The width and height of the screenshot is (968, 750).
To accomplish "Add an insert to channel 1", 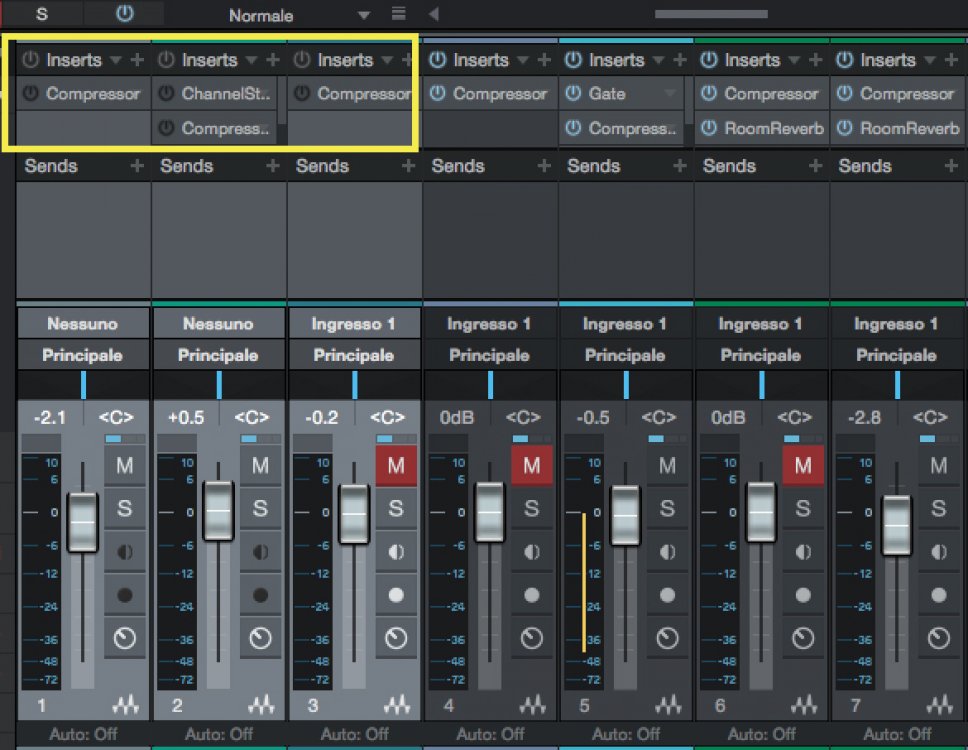I will (137, 60).
